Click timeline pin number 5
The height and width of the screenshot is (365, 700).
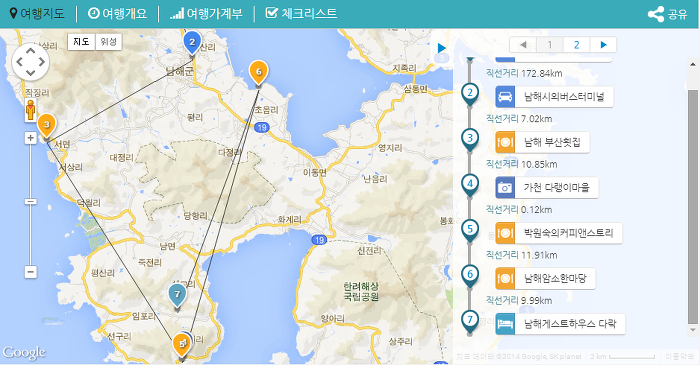470,231
